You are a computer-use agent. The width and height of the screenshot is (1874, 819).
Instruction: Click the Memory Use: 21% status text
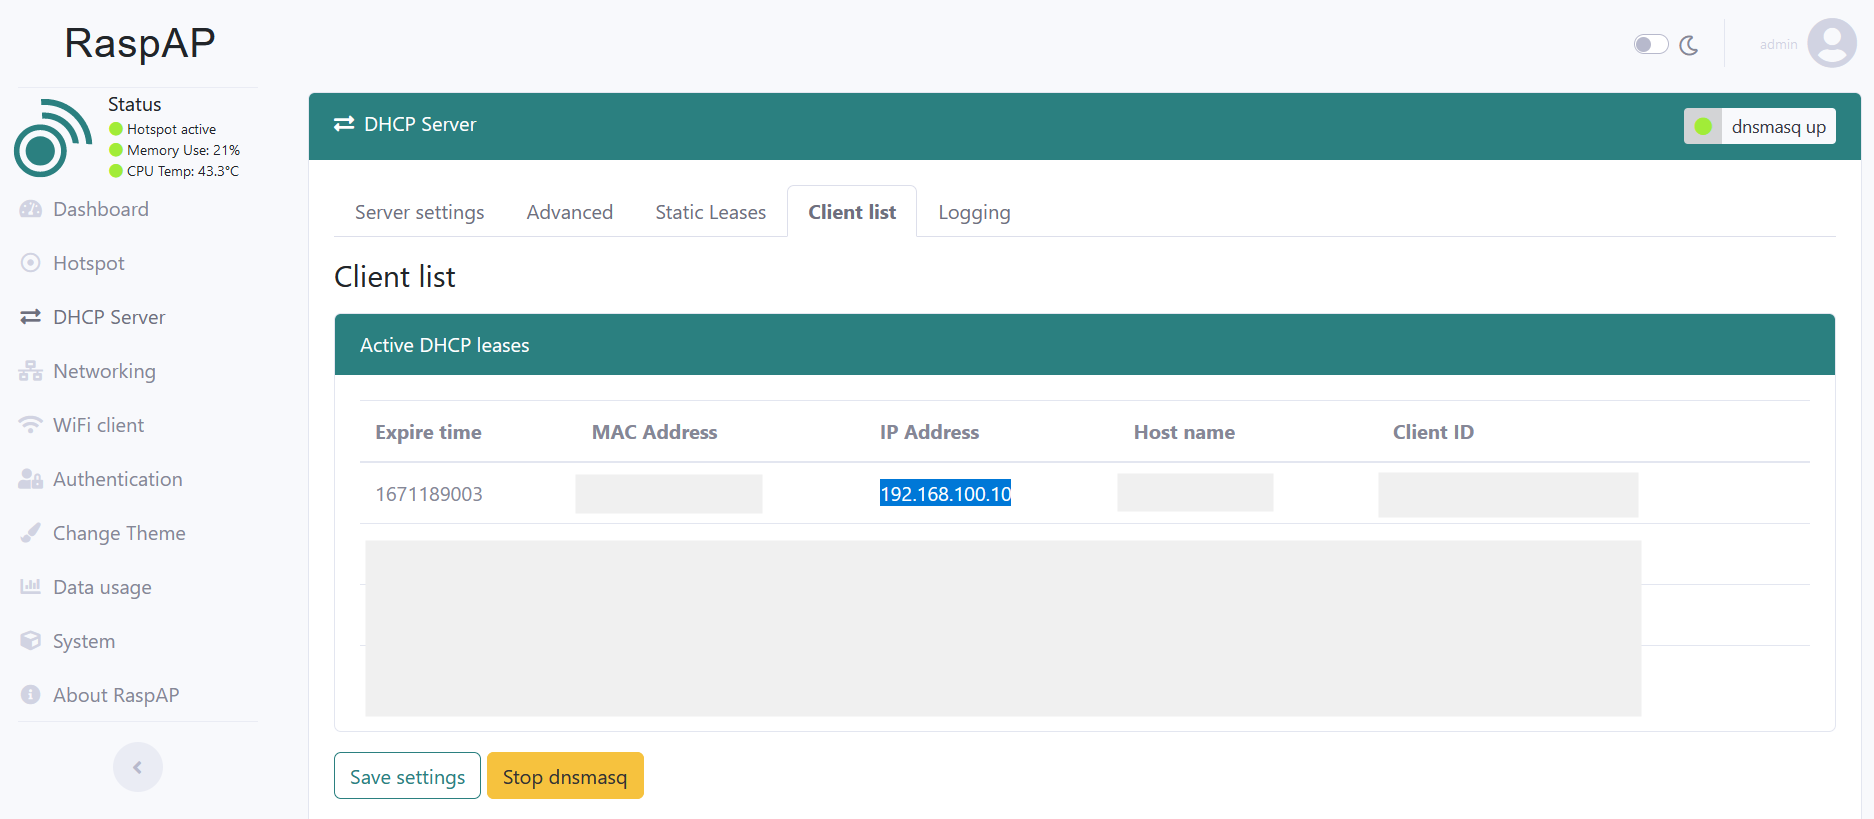tap(183, 150)
